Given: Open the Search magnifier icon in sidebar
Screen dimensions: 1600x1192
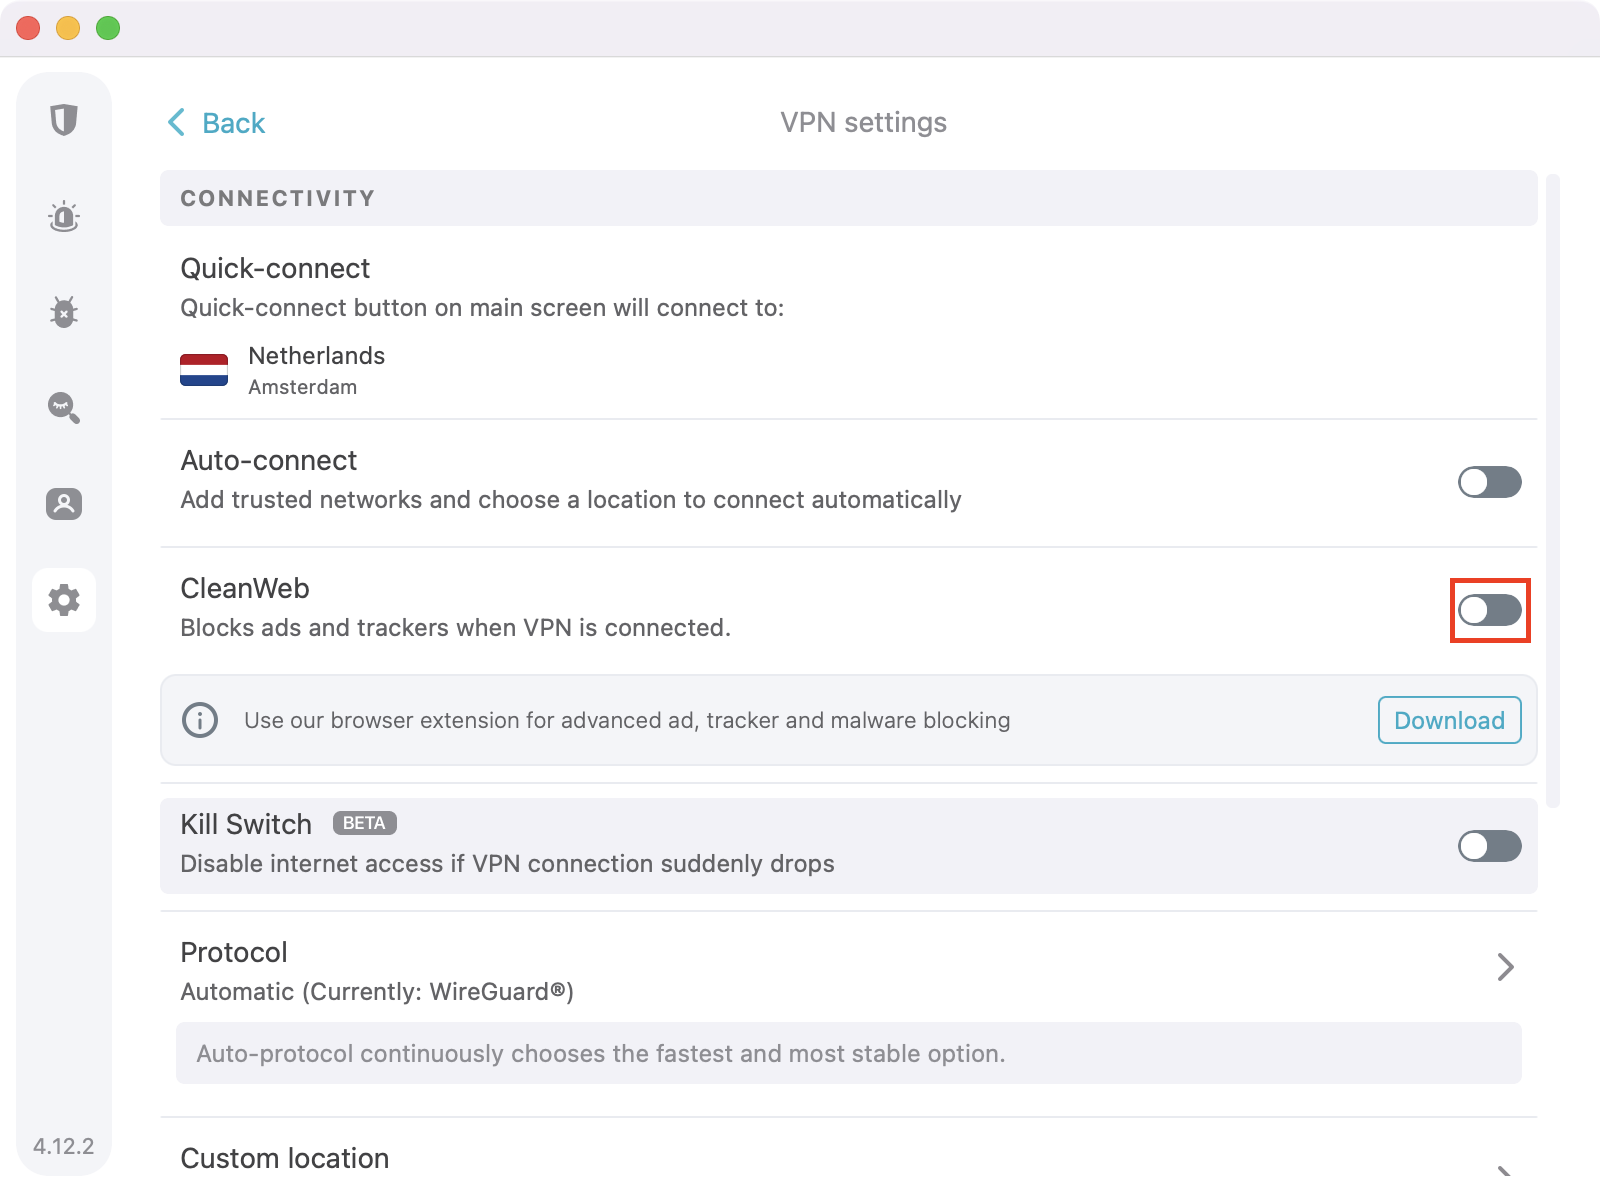Looking at the screenshot, I should pos(64,407).
